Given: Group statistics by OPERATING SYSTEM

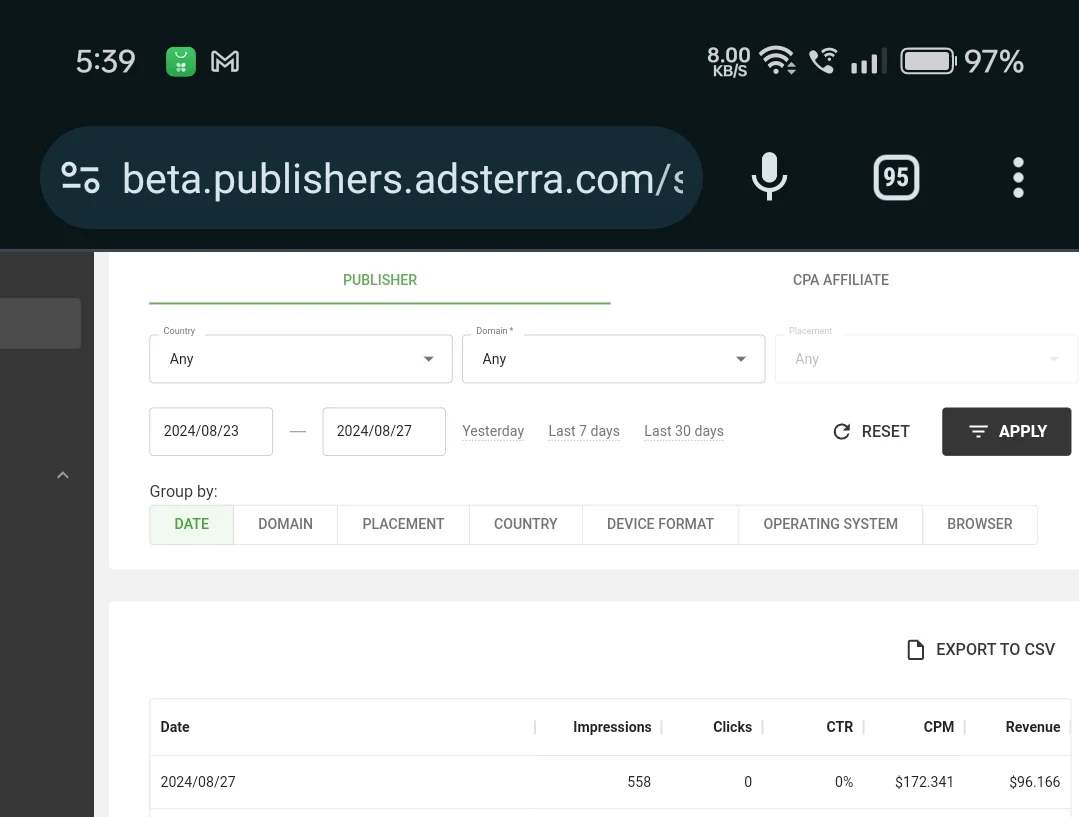Looking at the screenshot, I should [x=831, y=524].
